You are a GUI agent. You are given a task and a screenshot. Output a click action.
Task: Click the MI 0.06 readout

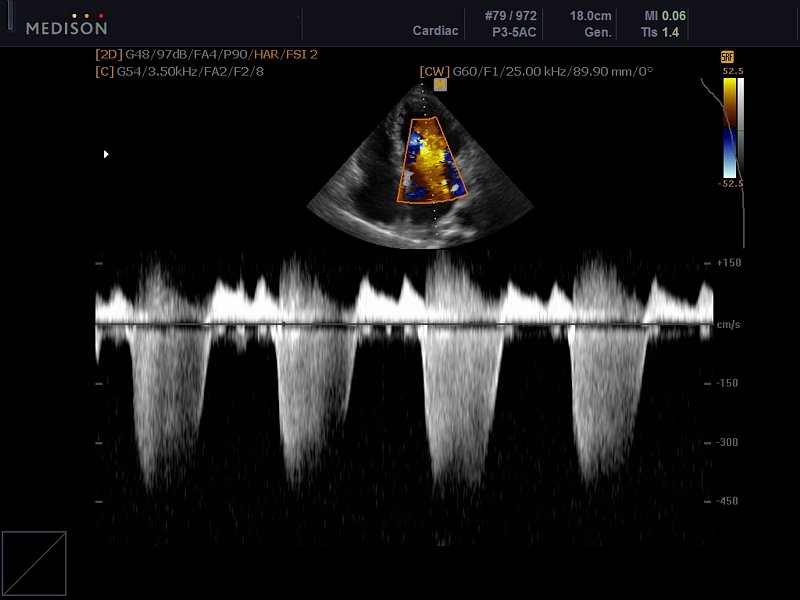pyautogui.click(x=666, y=16)
